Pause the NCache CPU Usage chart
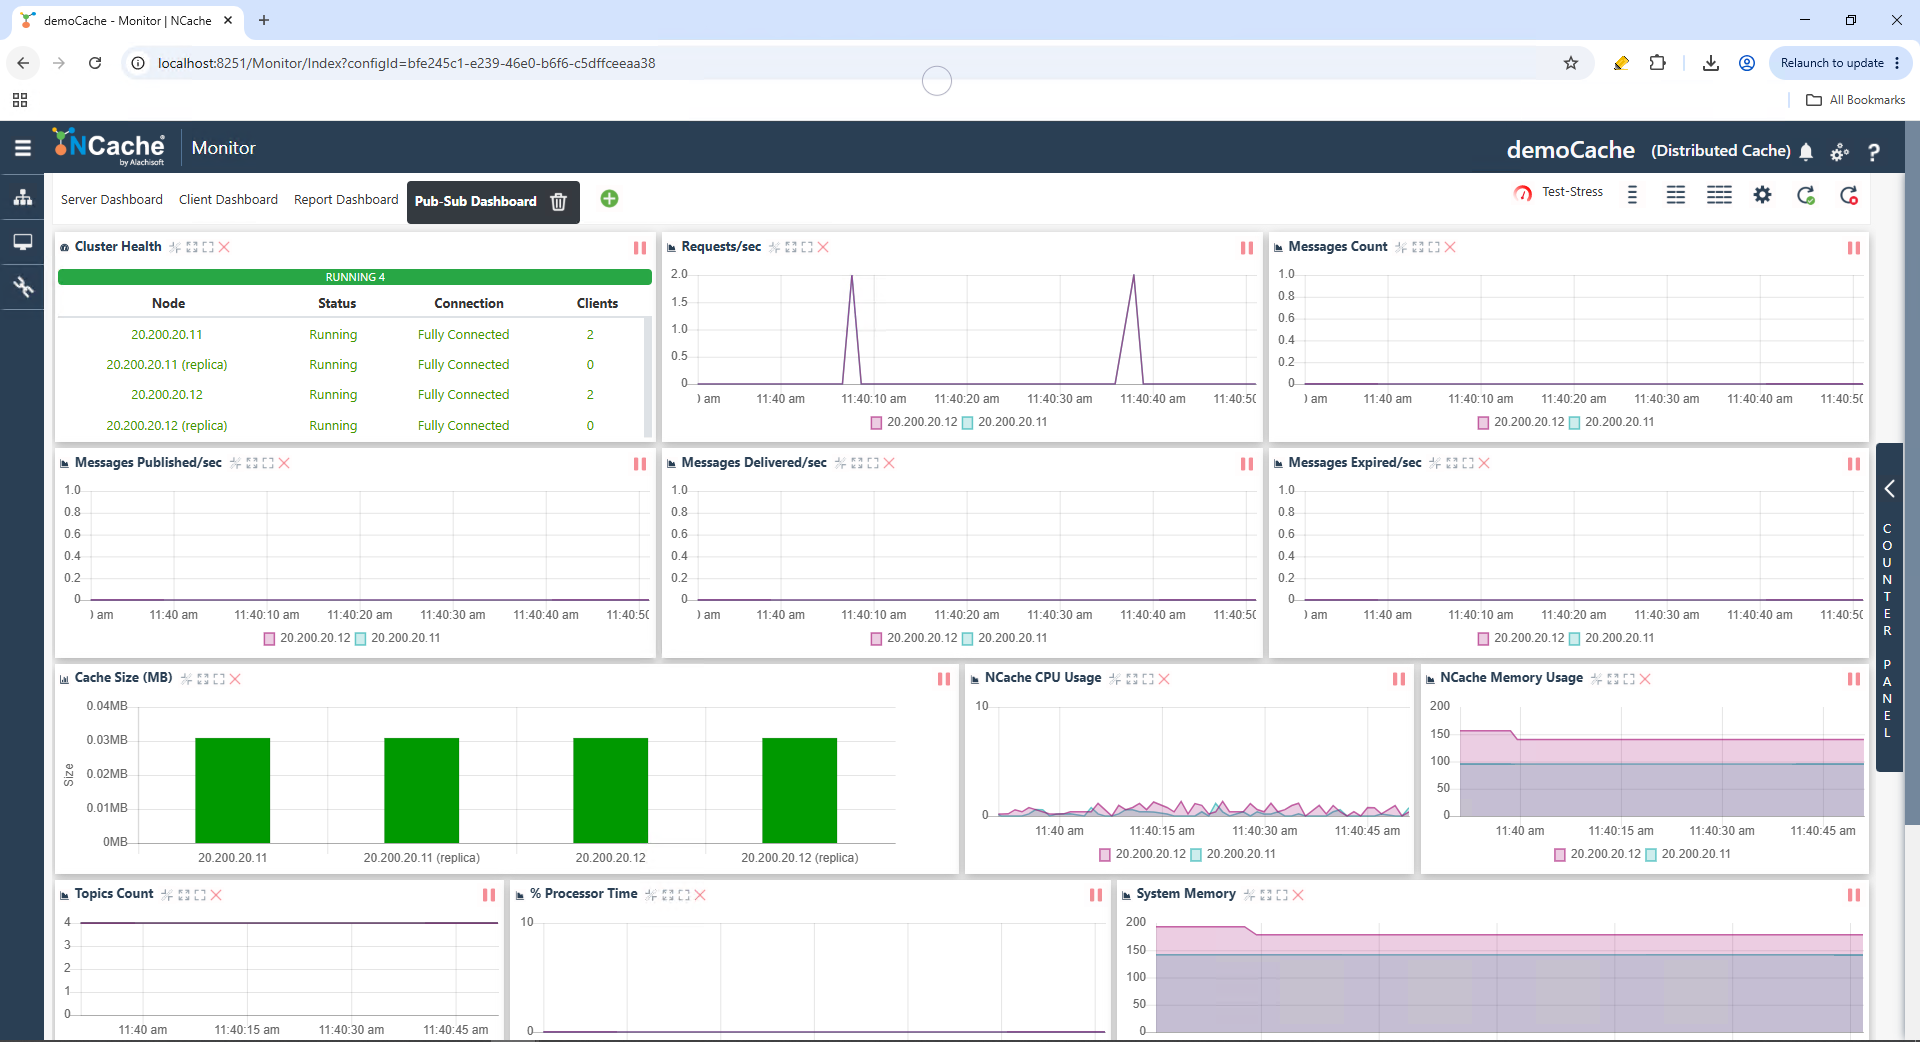Screen dimensions: 1920x1042 tap(1399, 679)
